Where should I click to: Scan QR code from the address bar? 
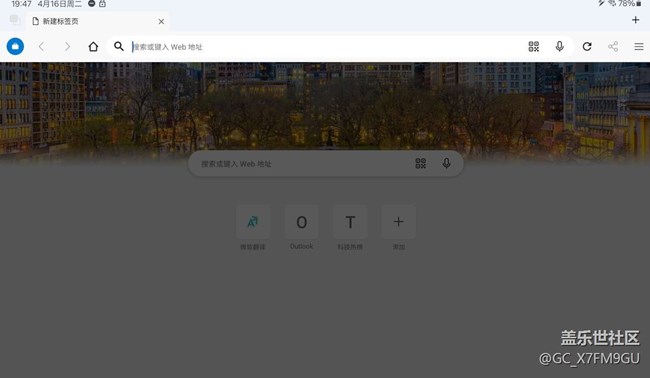point(534,46)
